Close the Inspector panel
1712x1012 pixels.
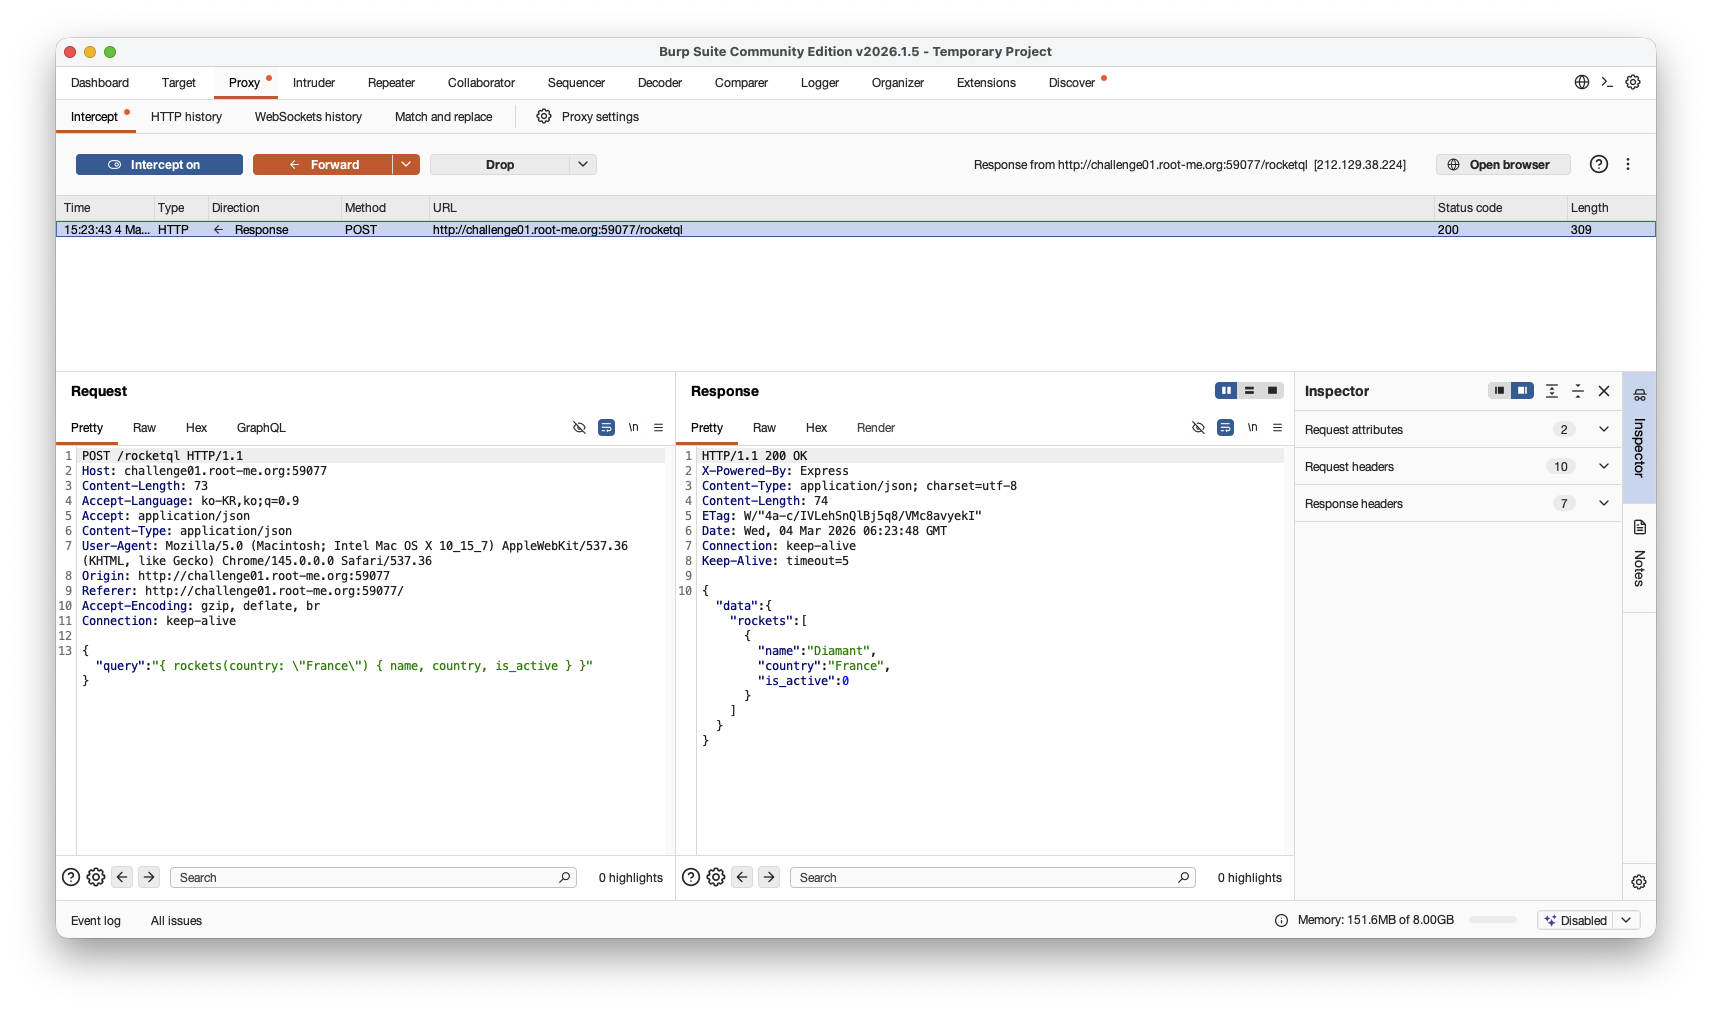coord(1604,391)
